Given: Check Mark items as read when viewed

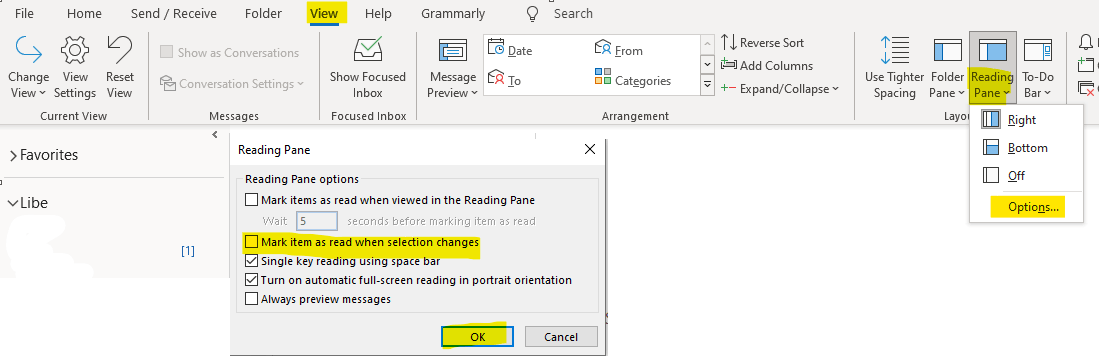Looking at the screenshot, I should [252, 200].
